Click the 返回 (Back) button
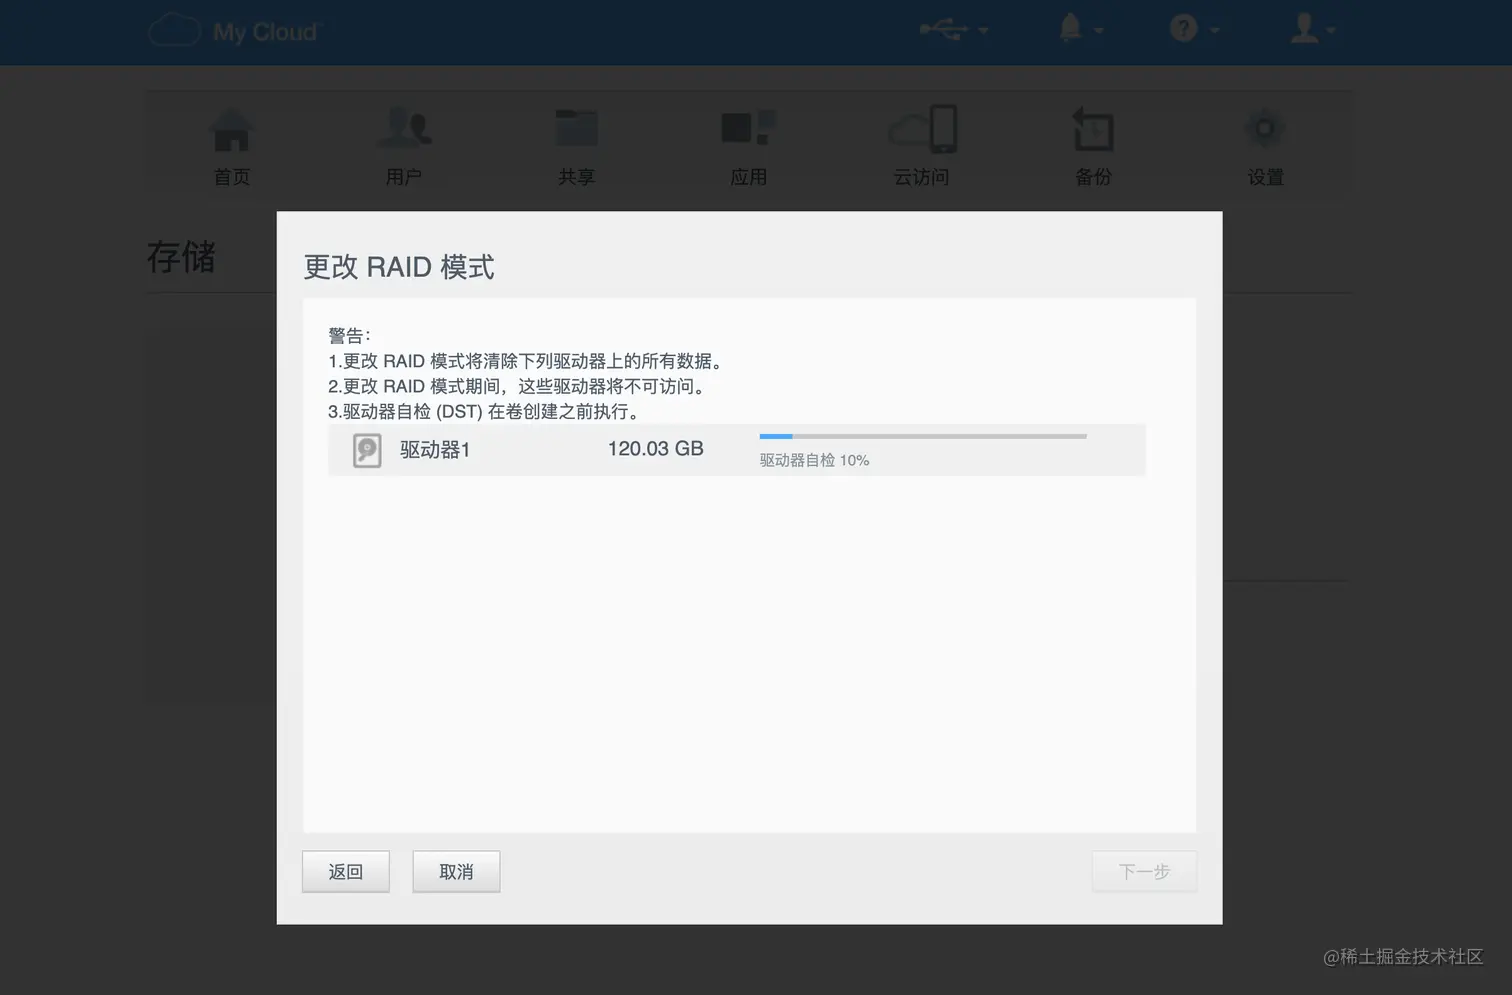The height and width of the screenshot is (995, 1512). point(345,871)
